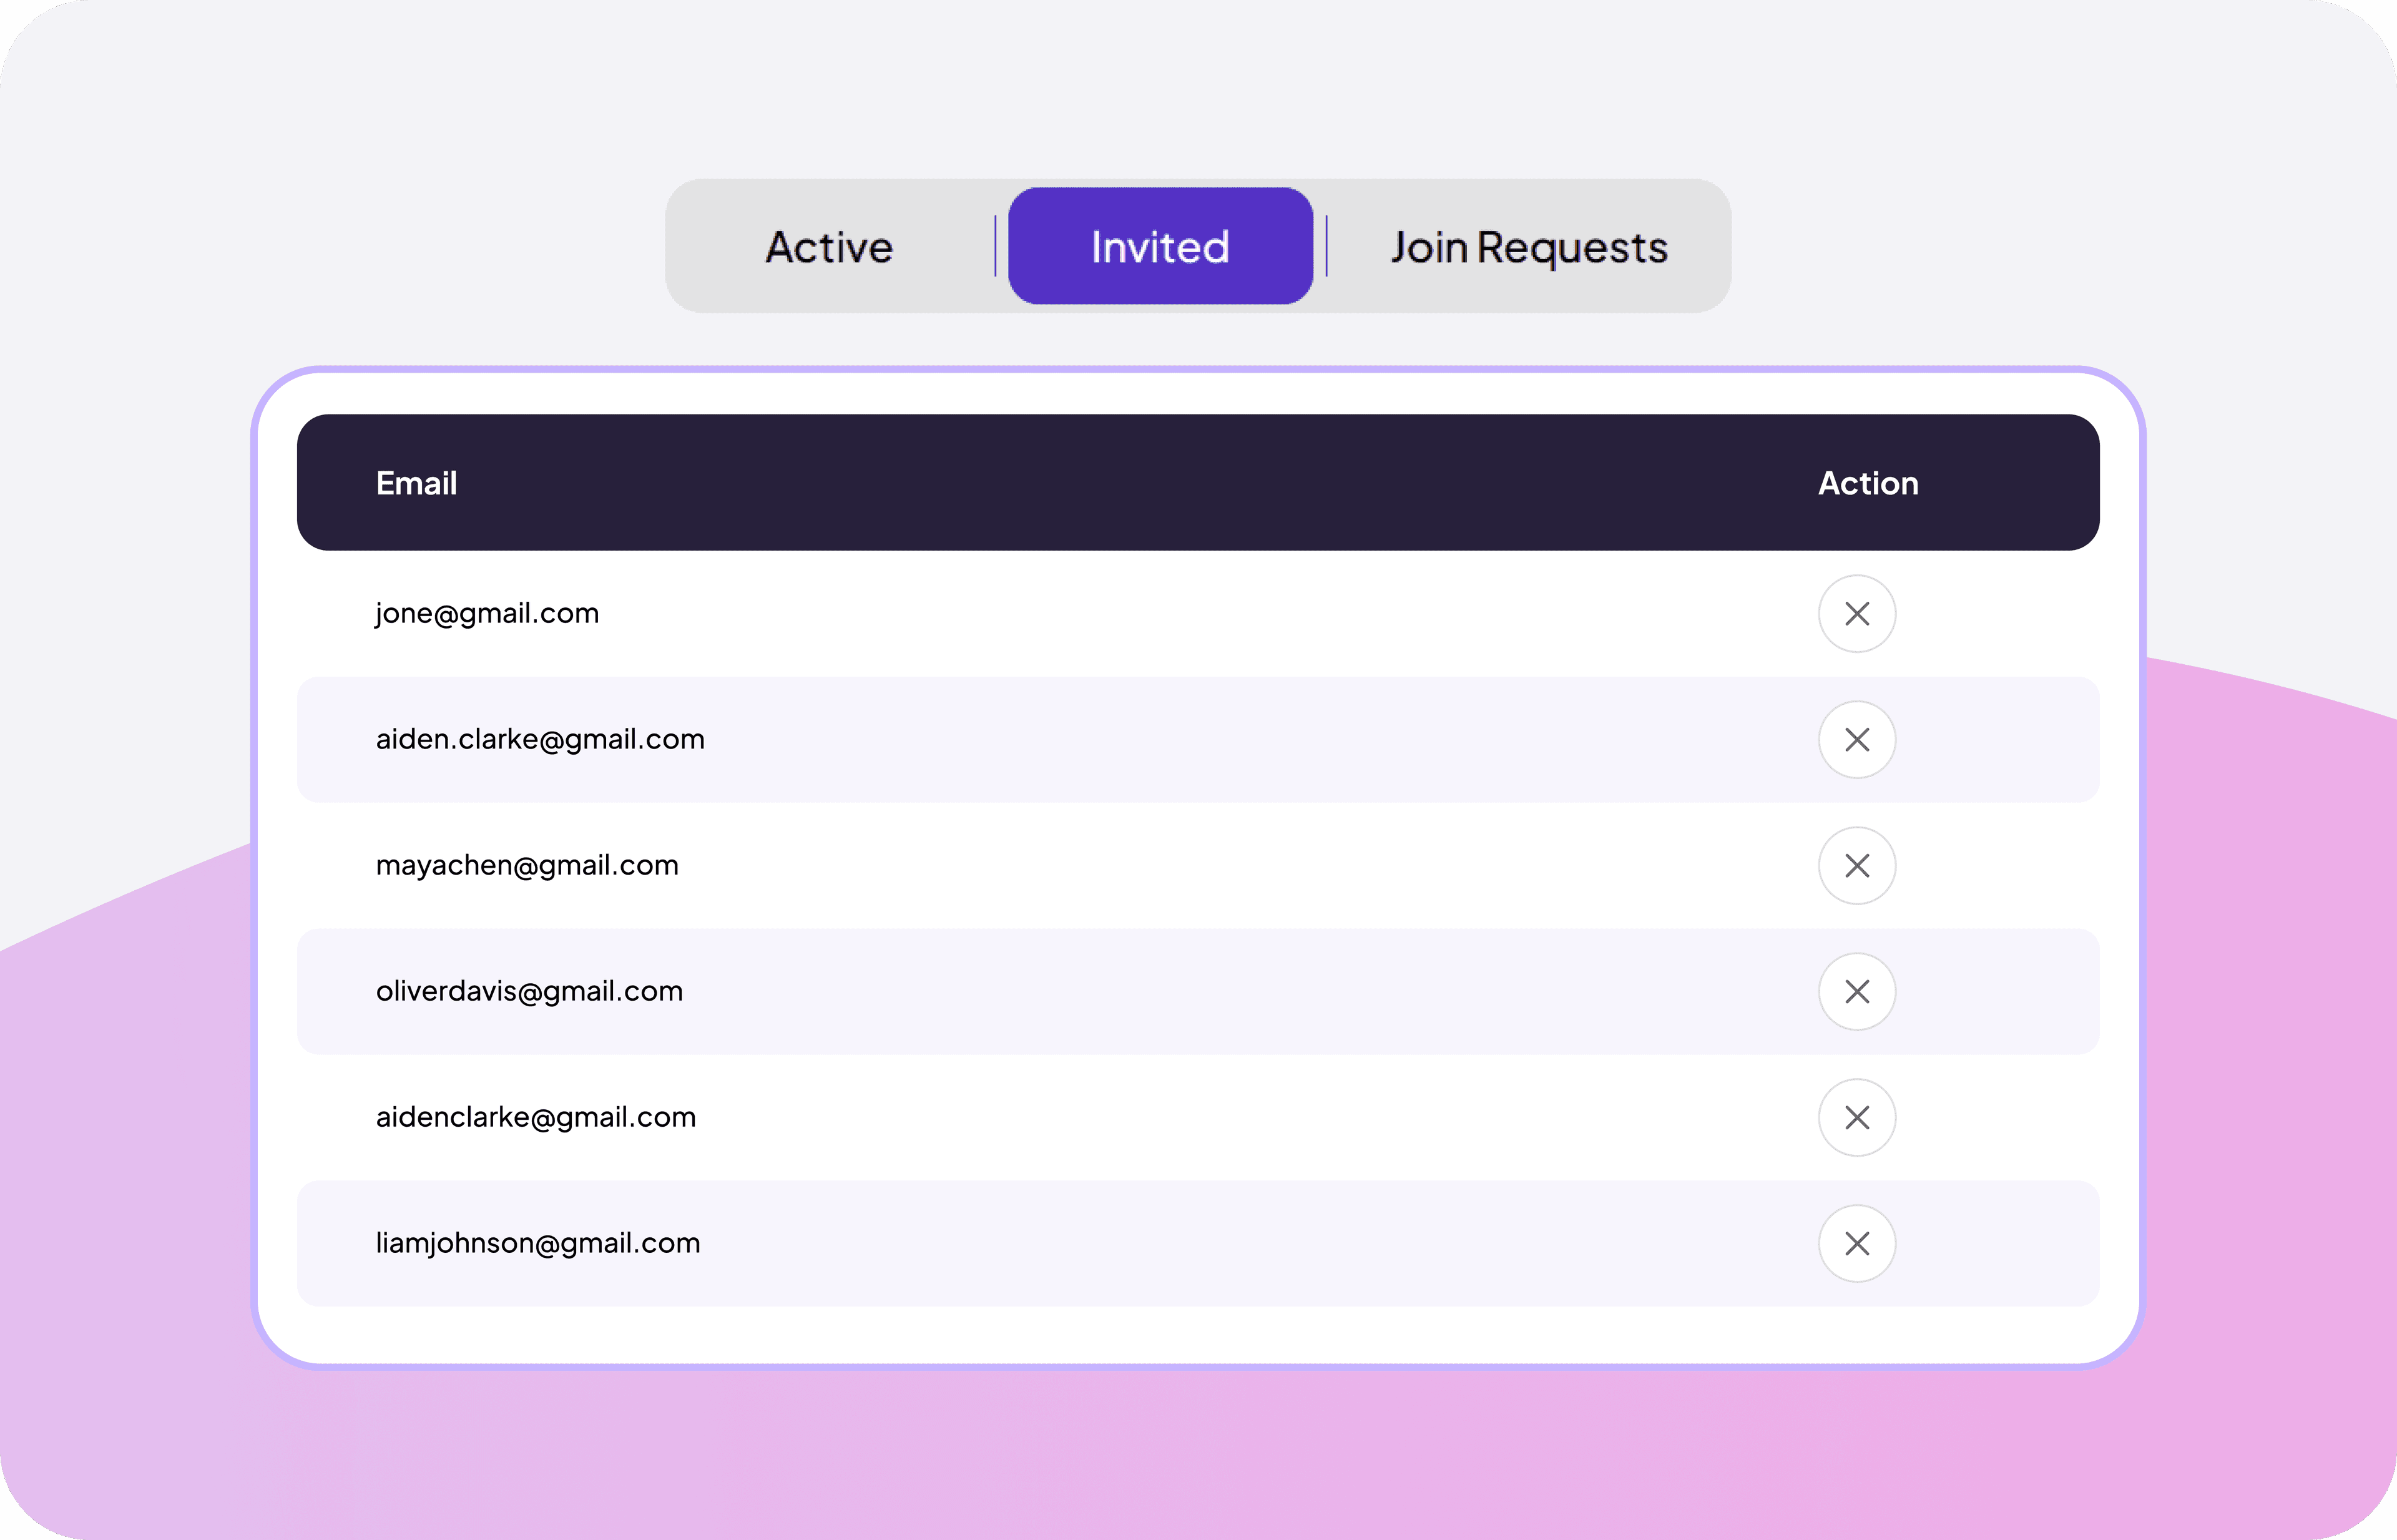The height and width of the screenshot is (1540, 2397).
Task: Click the X next to oliverdavis@gmail.com
Action: click(1857, 991)
